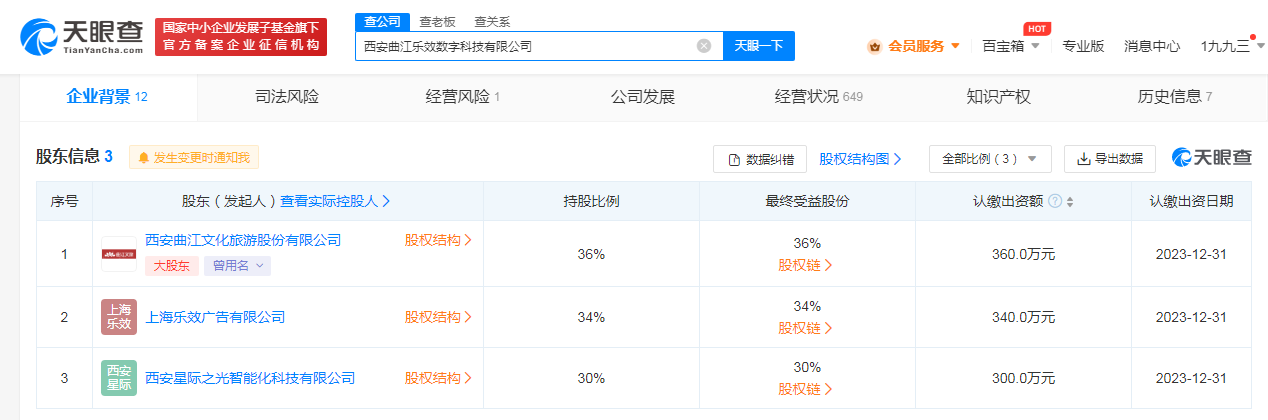Viewport: 1268px width, 420px height.
Task: Open 股权结构 for 西安星际之光智能化科技有限公司
Action: (438, 378)
